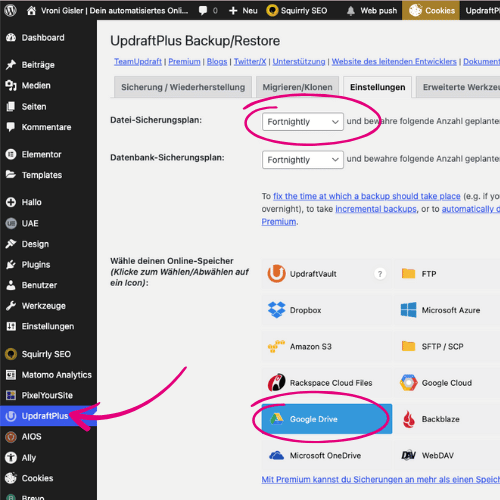Choose Amazon S3 storage option
This screenshot has height=500, width=500.
pos(326,346)
